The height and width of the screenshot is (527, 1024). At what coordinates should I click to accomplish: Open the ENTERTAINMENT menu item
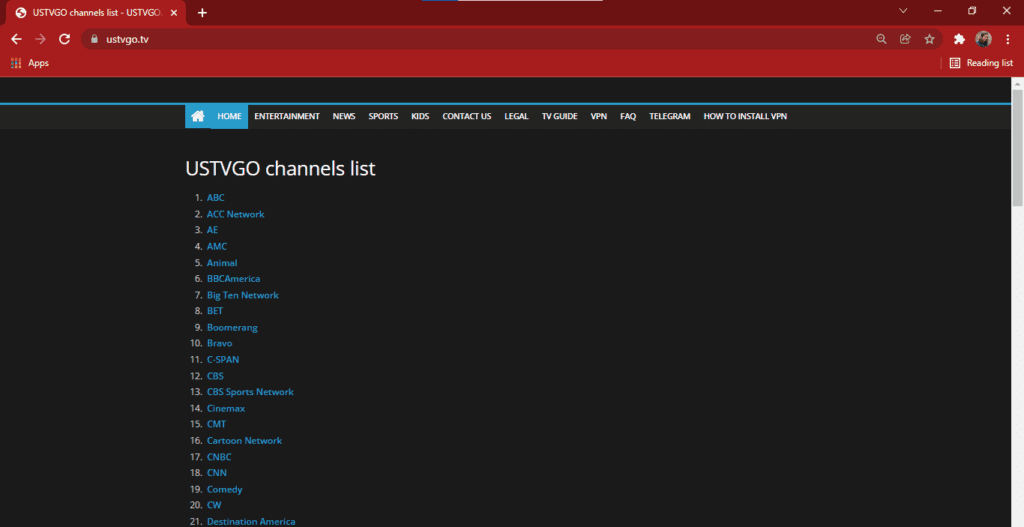click(x=287, y=116)
